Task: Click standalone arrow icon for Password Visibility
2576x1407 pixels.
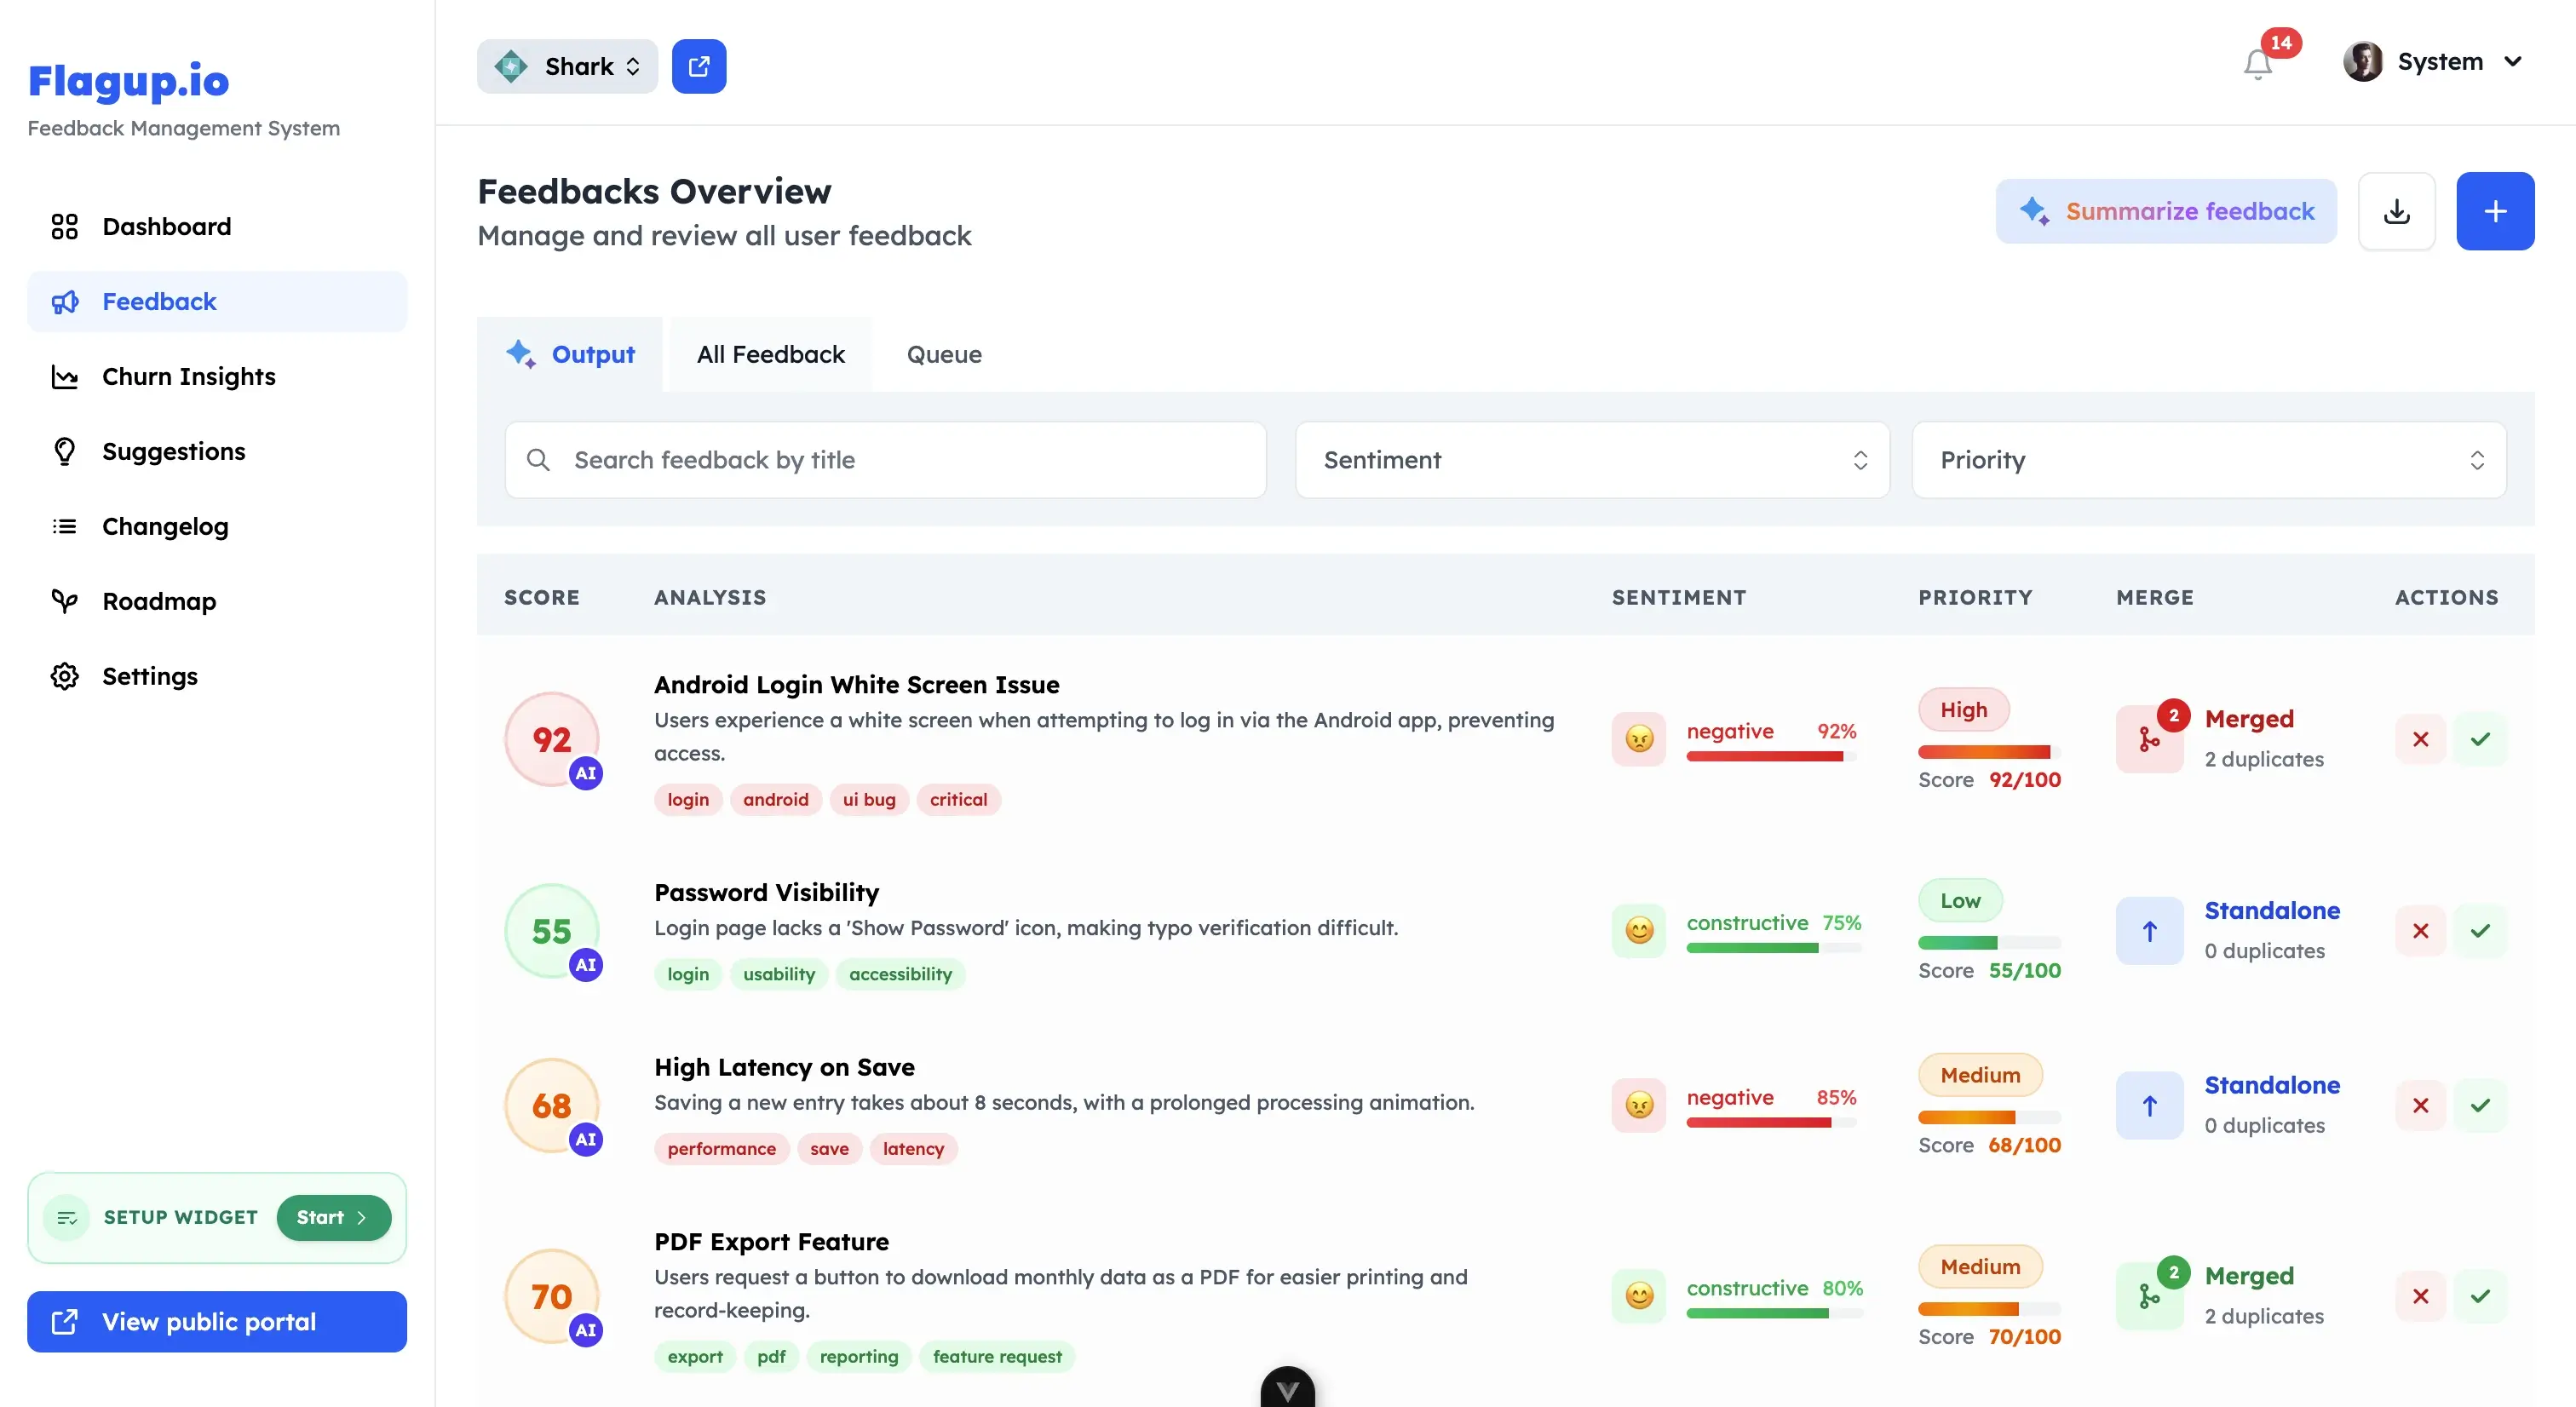Action: click(2149, 931)
